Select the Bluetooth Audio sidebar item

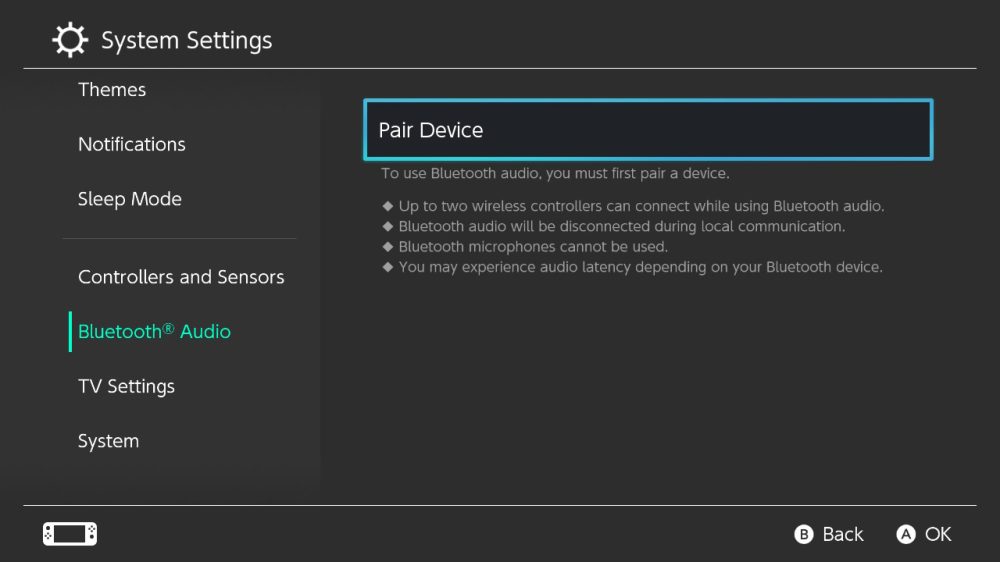tap(155, 332)
